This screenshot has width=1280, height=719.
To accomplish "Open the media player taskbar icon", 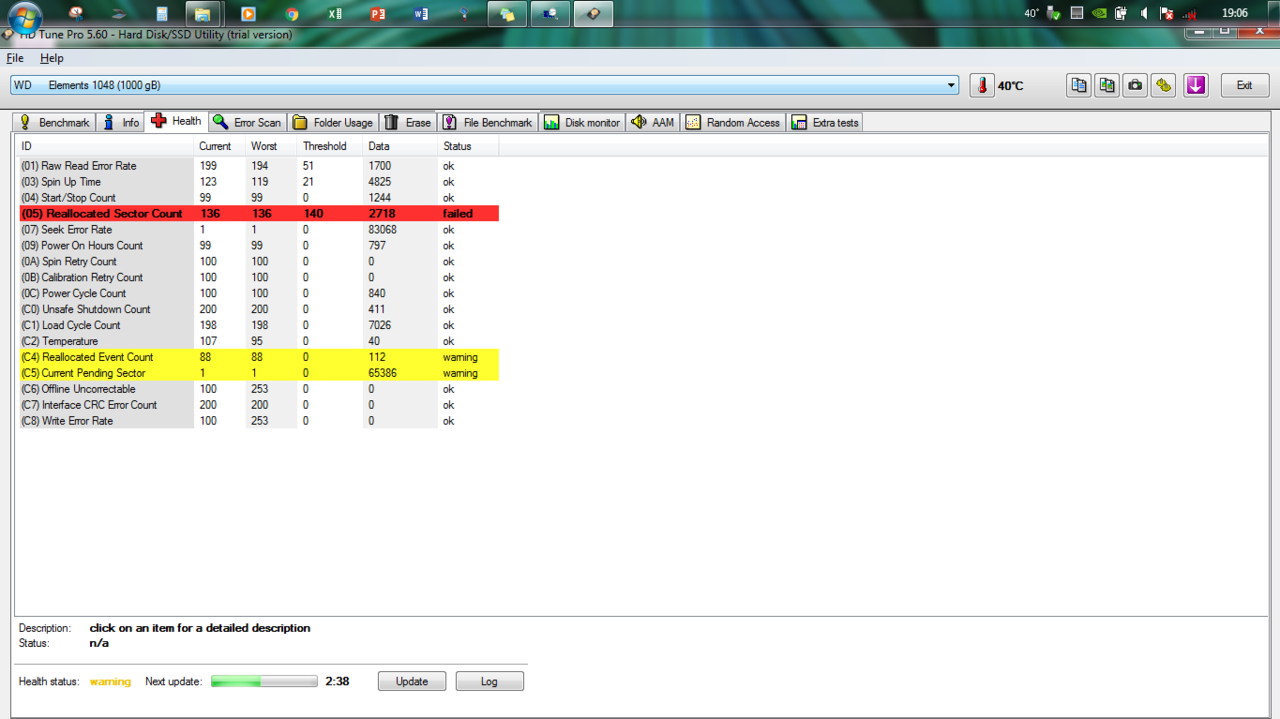I will [x=248, y=14].
